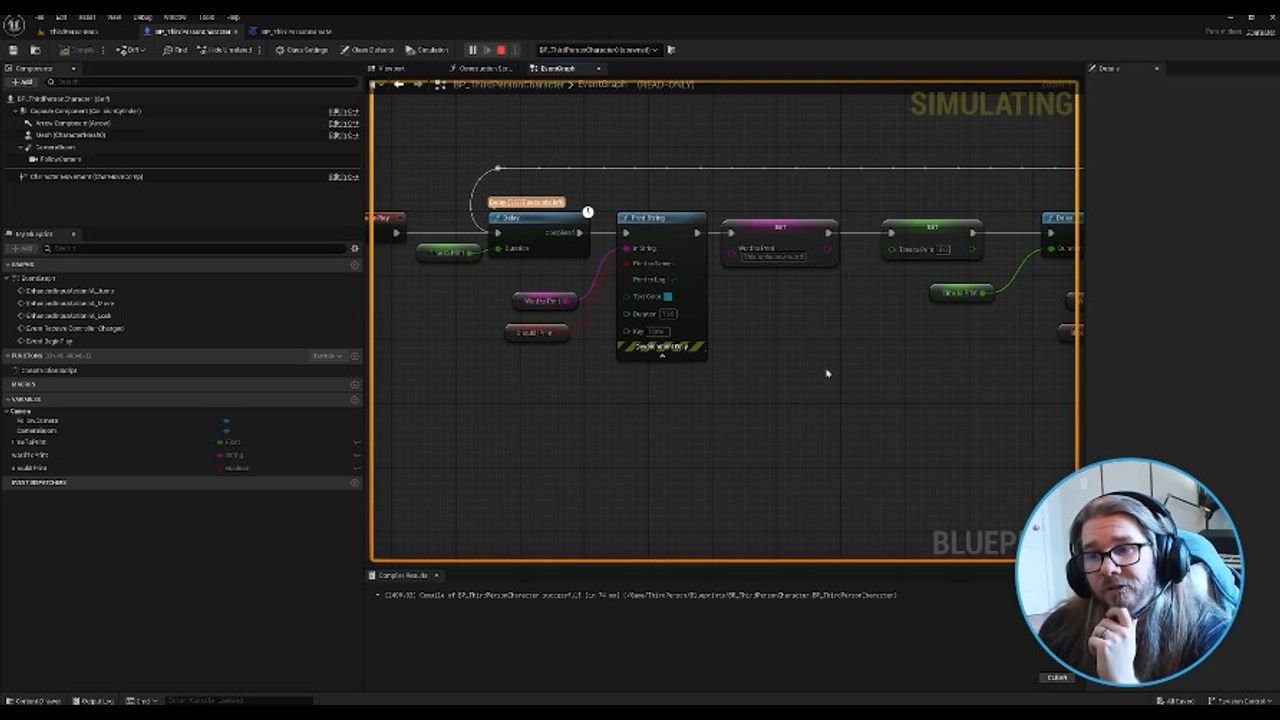Click the icon right of the debug selector
The width and height of the screenshot is (1280, 720).
click(671, 50)
